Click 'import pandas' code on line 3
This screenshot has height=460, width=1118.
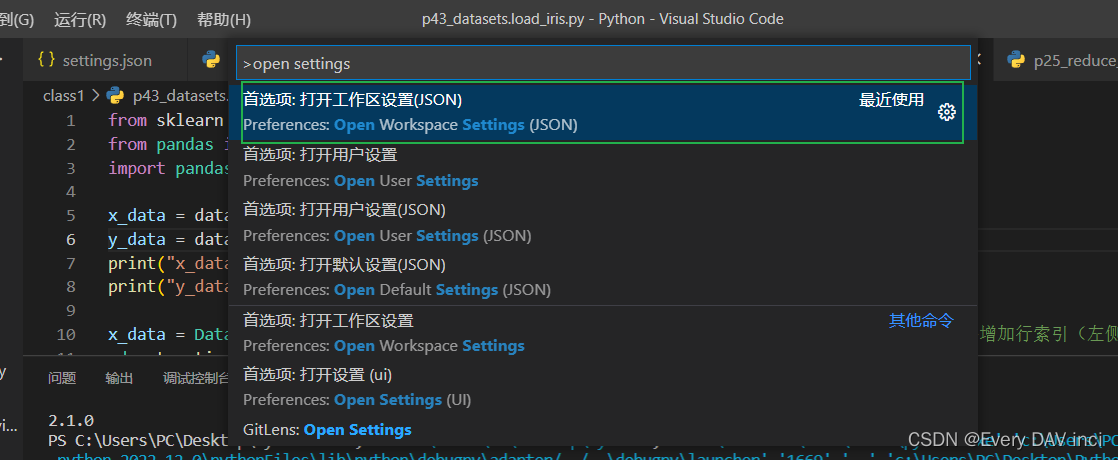tap(168, 168)
